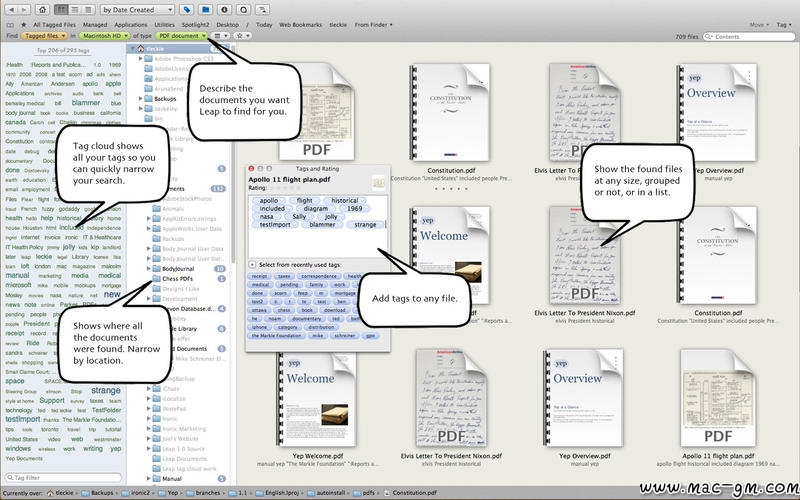
Task: Click the Home button in the toolbar
Action: [x=42, y=9]
